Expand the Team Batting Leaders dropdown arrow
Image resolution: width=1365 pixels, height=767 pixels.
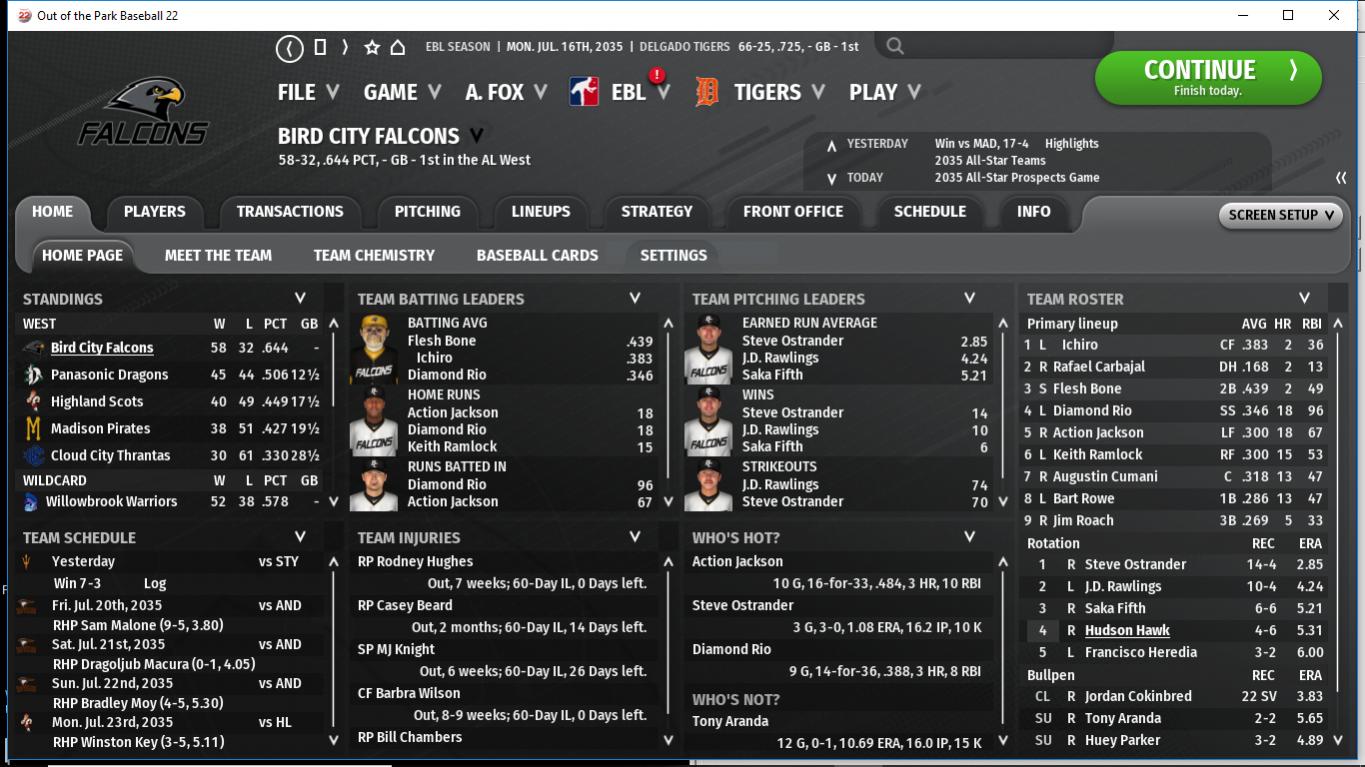(634, 298)
